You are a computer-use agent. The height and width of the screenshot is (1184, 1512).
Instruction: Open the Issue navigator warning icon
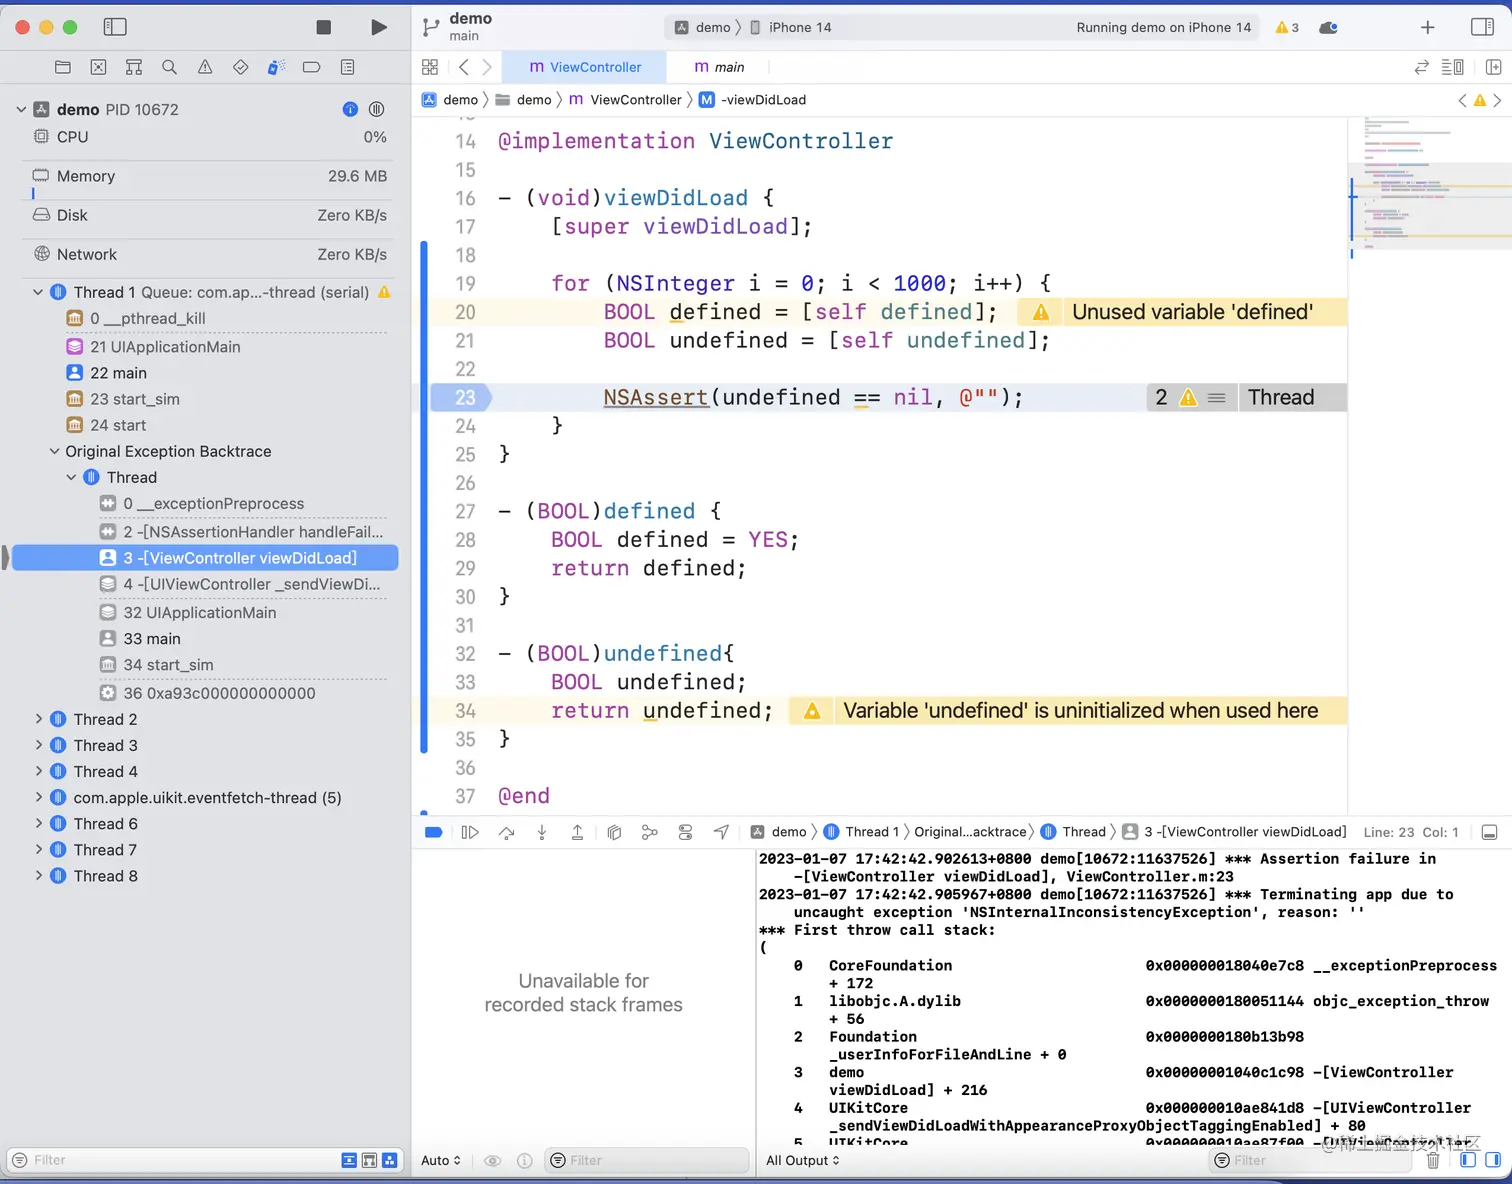[205, 67]
